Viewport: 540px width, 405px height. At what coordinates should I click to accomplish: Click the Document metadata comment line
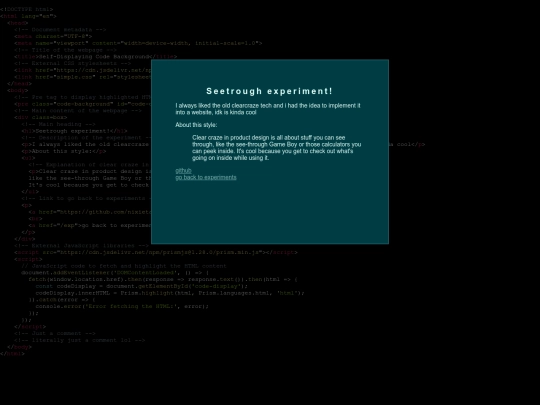pos(60,30)
